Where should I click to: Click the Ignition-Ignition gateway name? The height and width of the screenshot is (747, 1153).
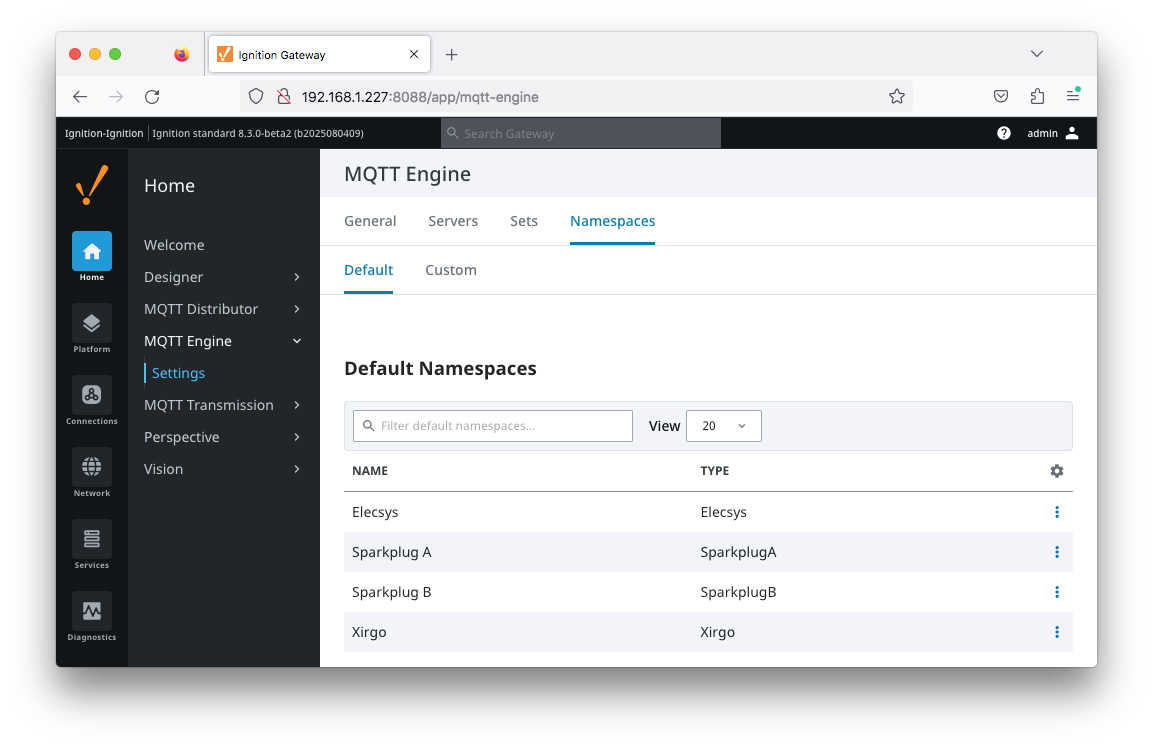[x=104, y=134]
